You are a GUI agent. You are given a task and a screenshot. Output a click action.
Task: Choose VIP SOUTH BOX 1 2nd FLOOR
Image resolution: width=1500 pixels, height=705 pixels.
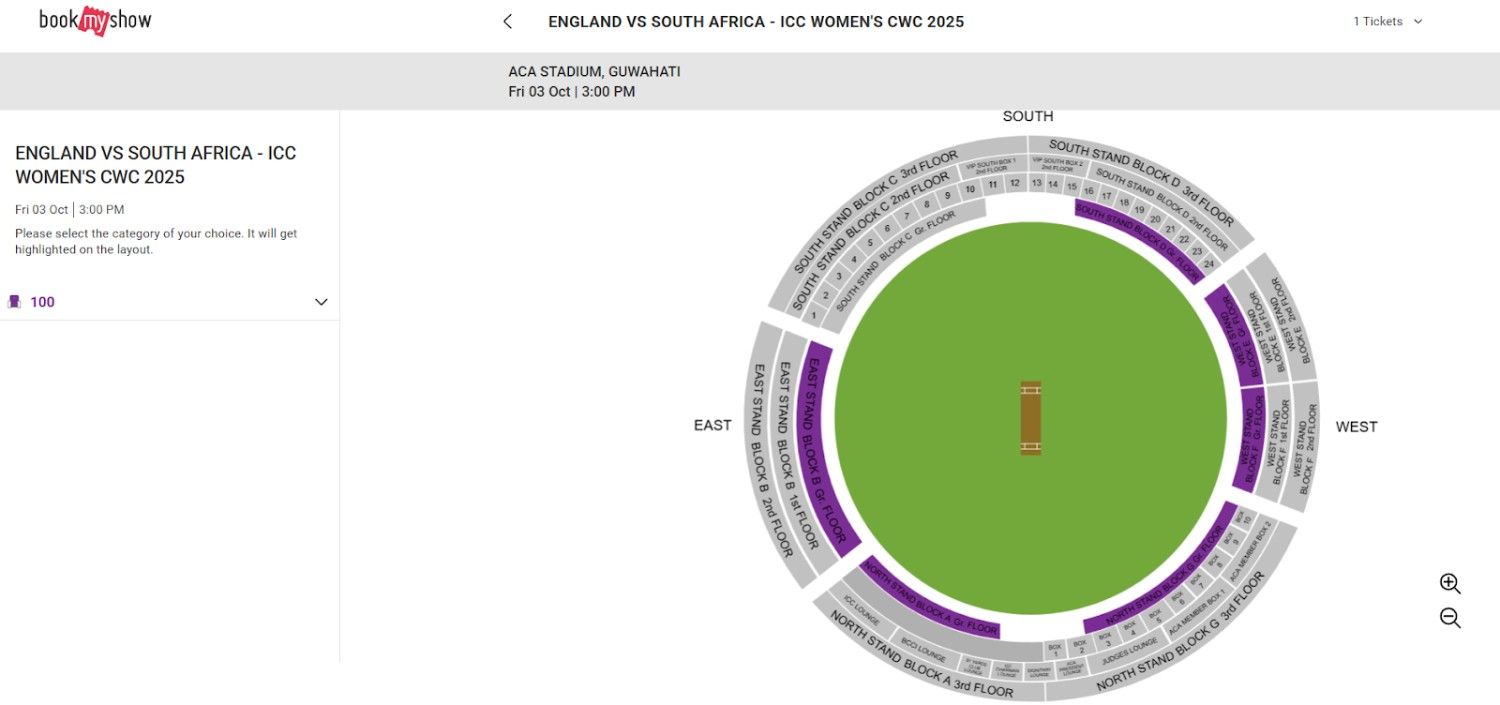click(x=990, y=166)
